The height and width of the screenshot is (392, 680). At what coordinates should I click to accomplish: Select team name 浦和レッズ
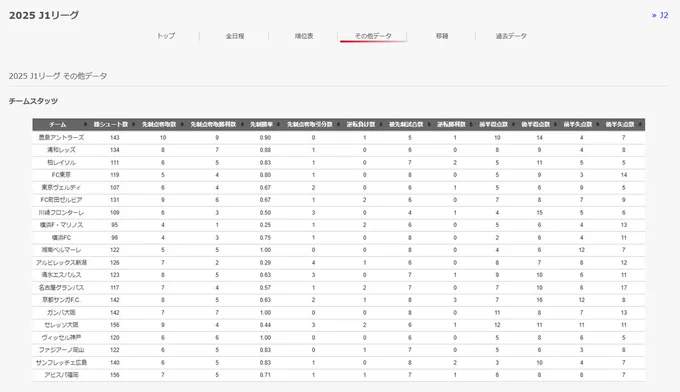pos(61,150)
